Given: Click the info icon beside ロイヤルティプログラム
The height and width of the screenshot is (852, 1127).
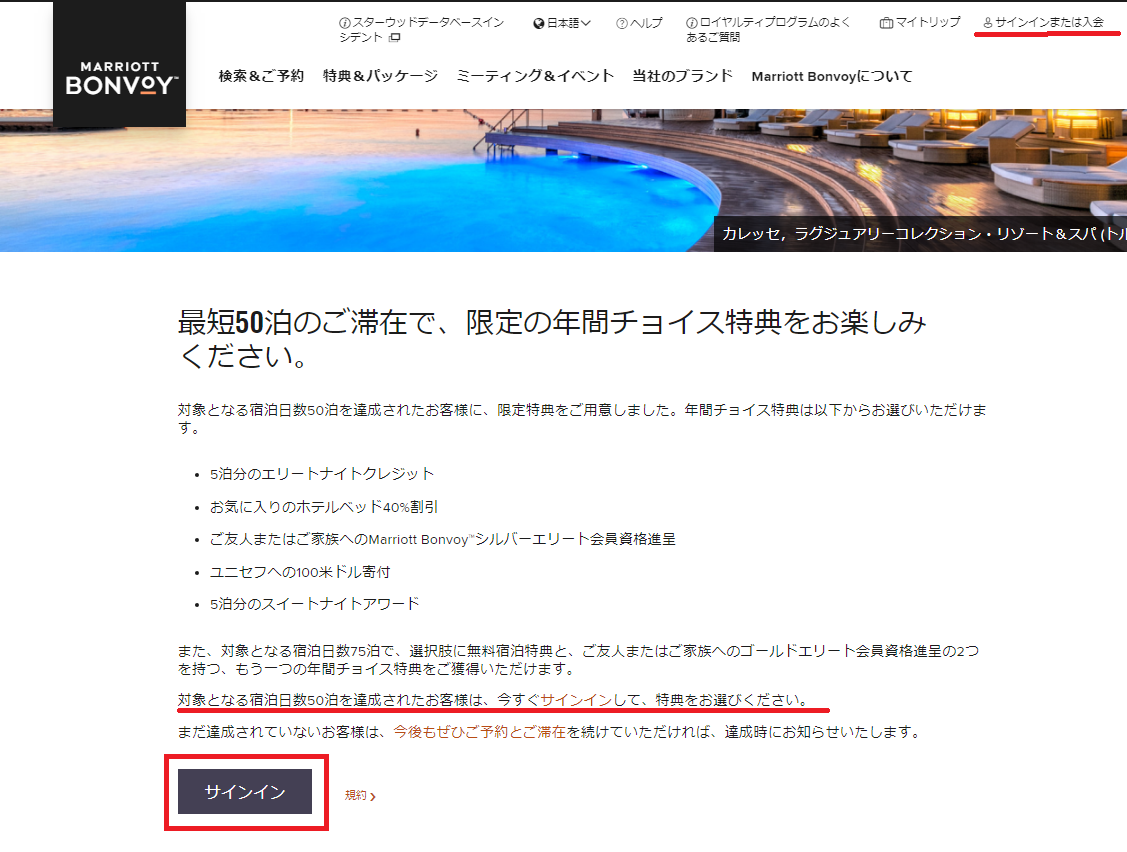Looking at the screenshot, I should pos(691,23).
